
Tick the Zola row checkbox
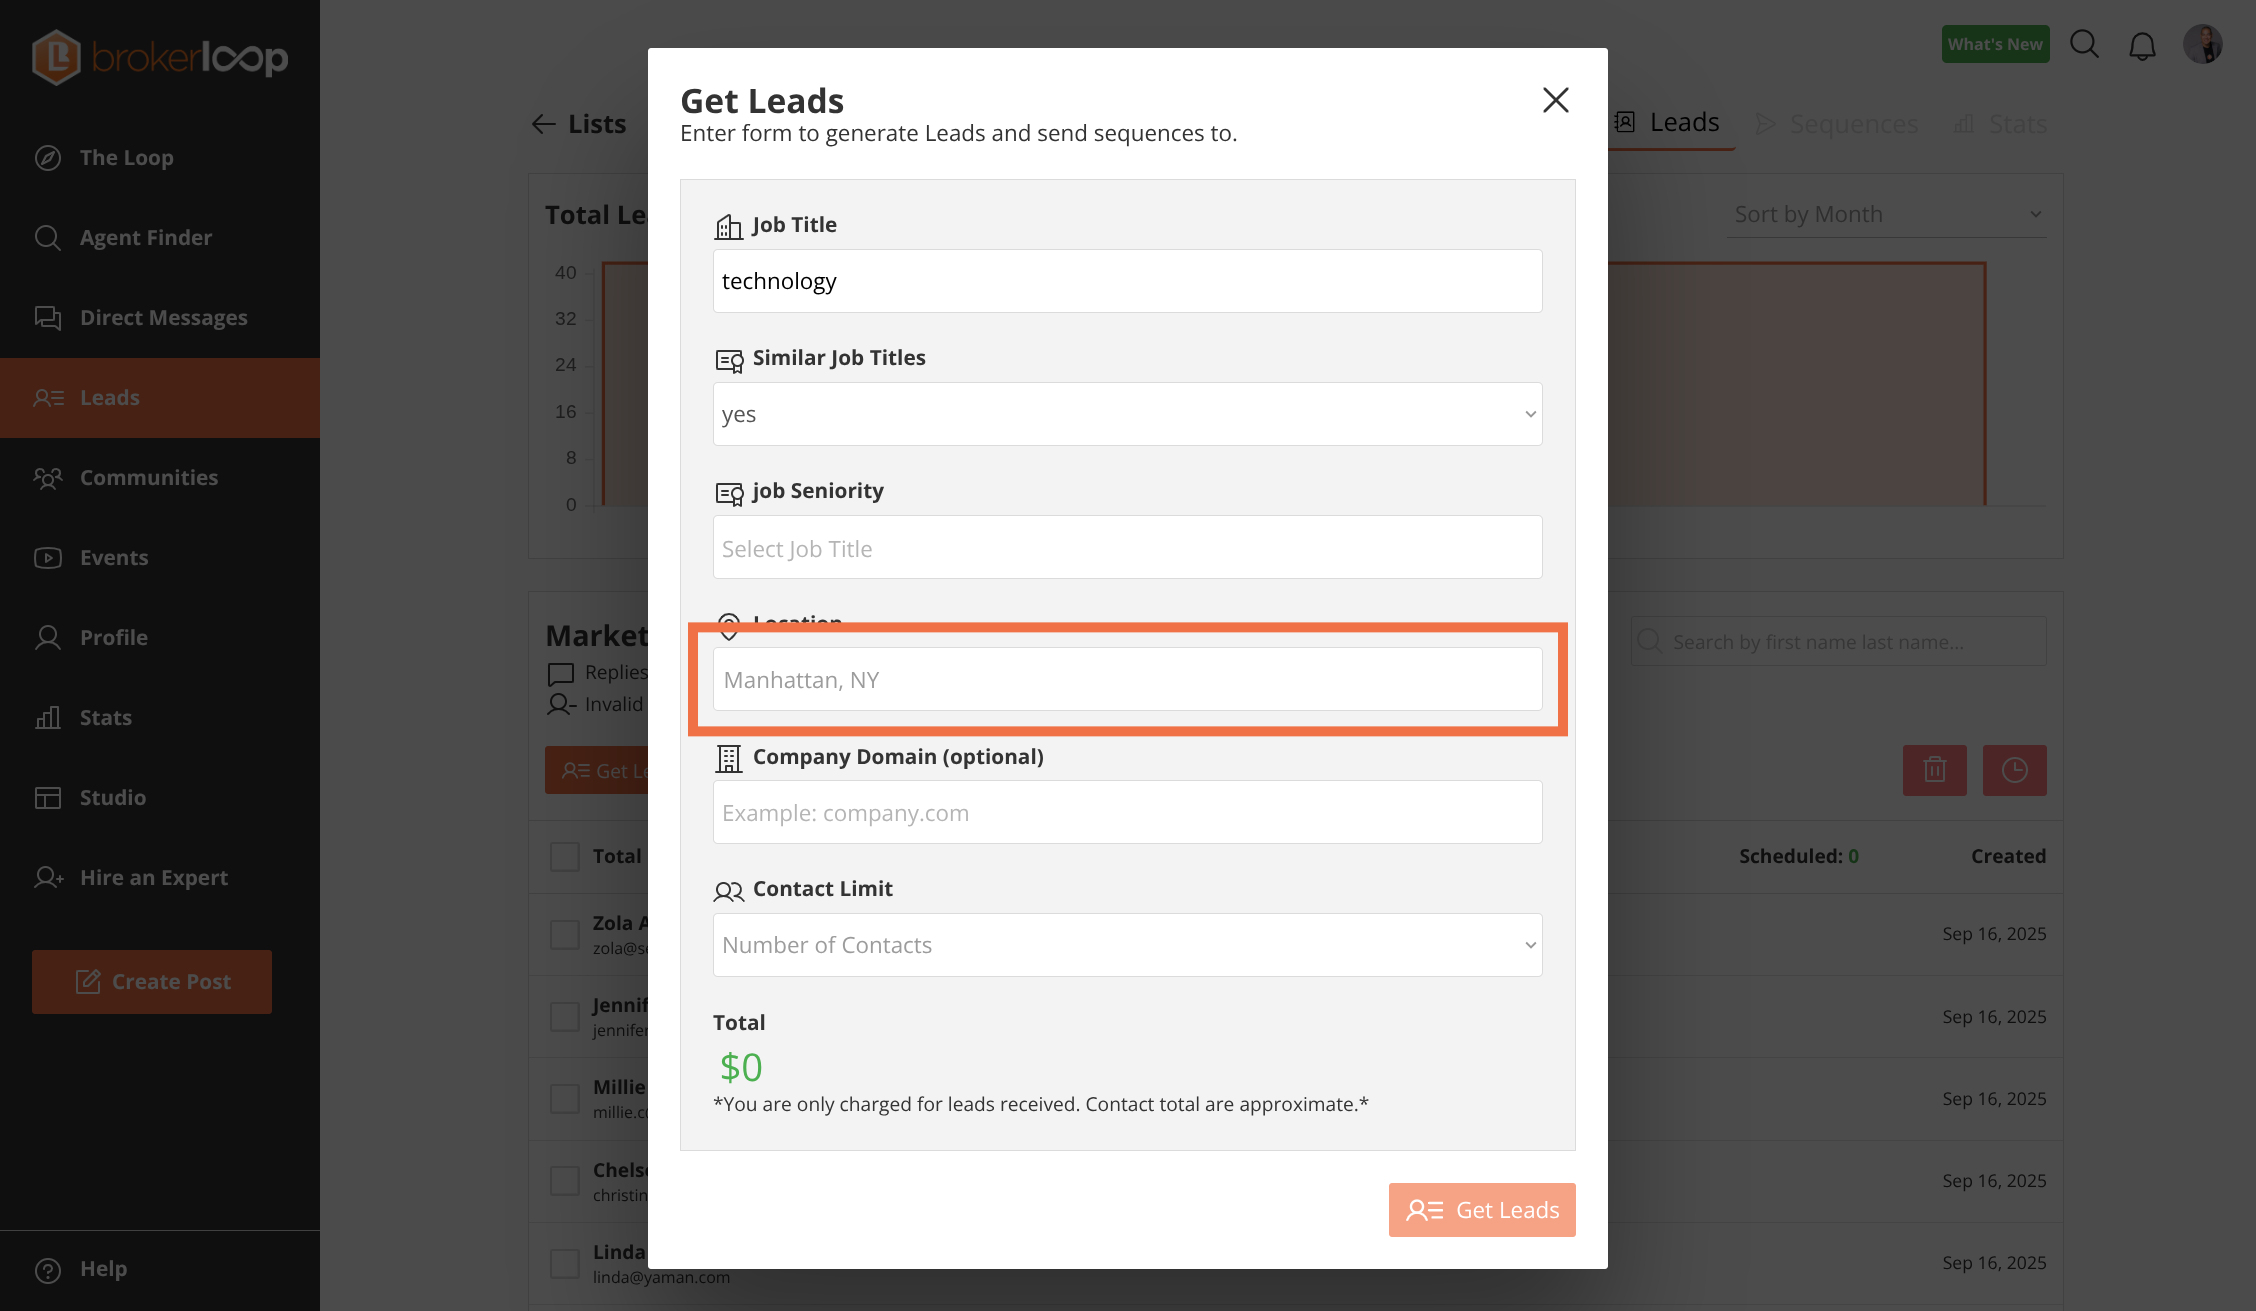point(565,934)
